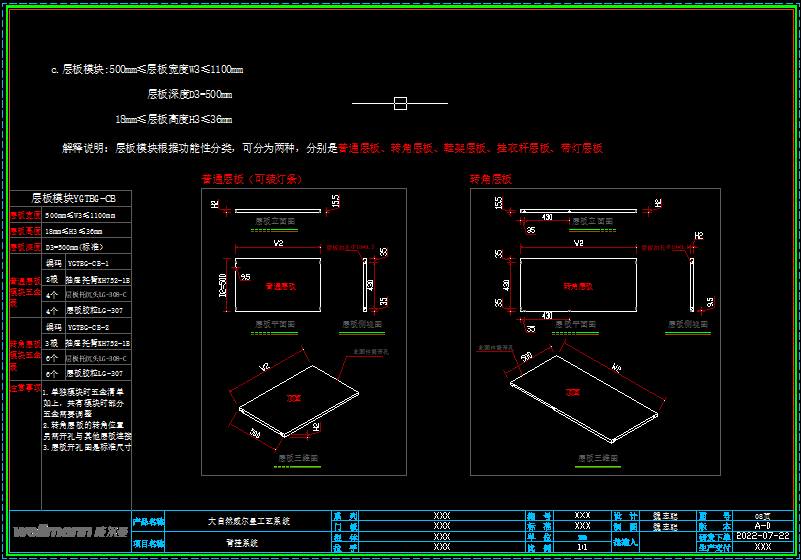
Task: Select the YGTBG-CB-1 code cell
Action: [x=88, y=262]
